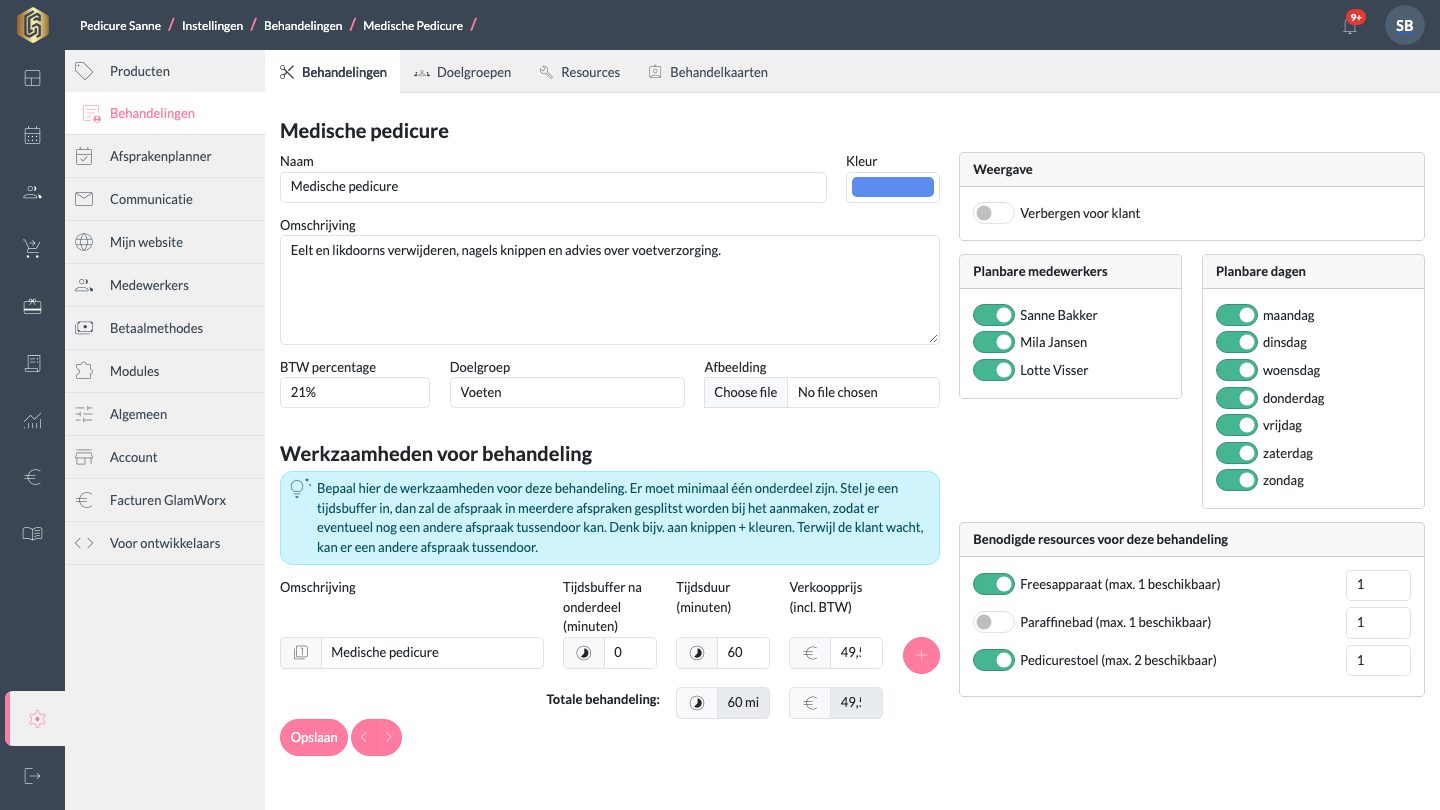Click Instellingen in the breadcrumb
1440x810 pixels.
[x=212, y=25]
